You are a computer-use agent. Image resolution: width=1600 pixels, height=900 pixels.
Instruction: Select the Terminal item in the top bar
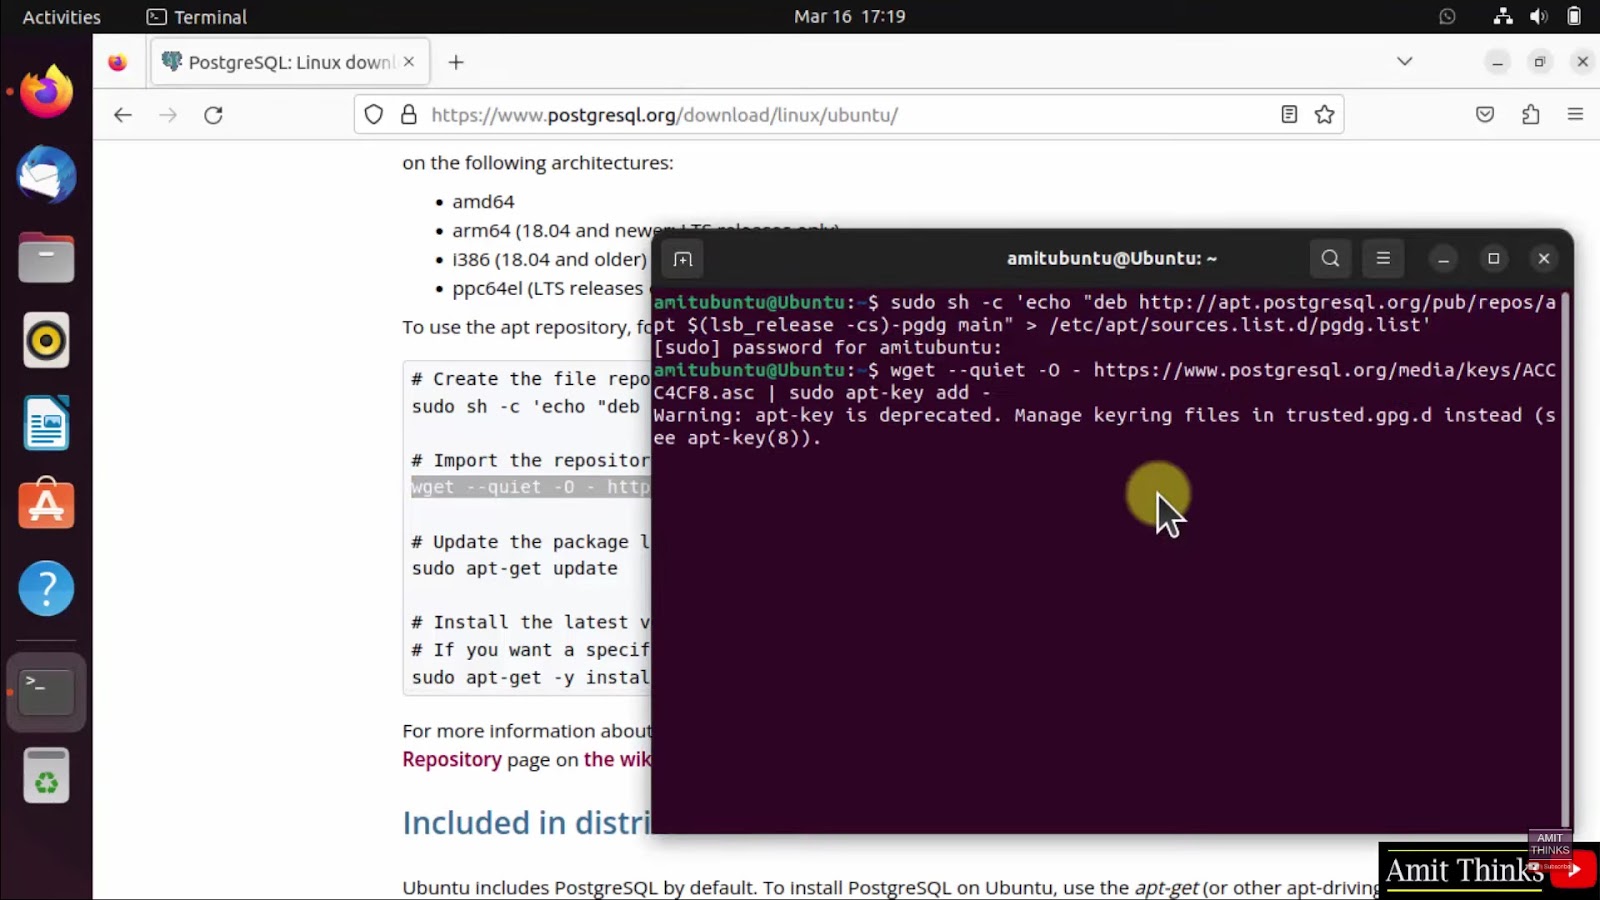[196, 16]
